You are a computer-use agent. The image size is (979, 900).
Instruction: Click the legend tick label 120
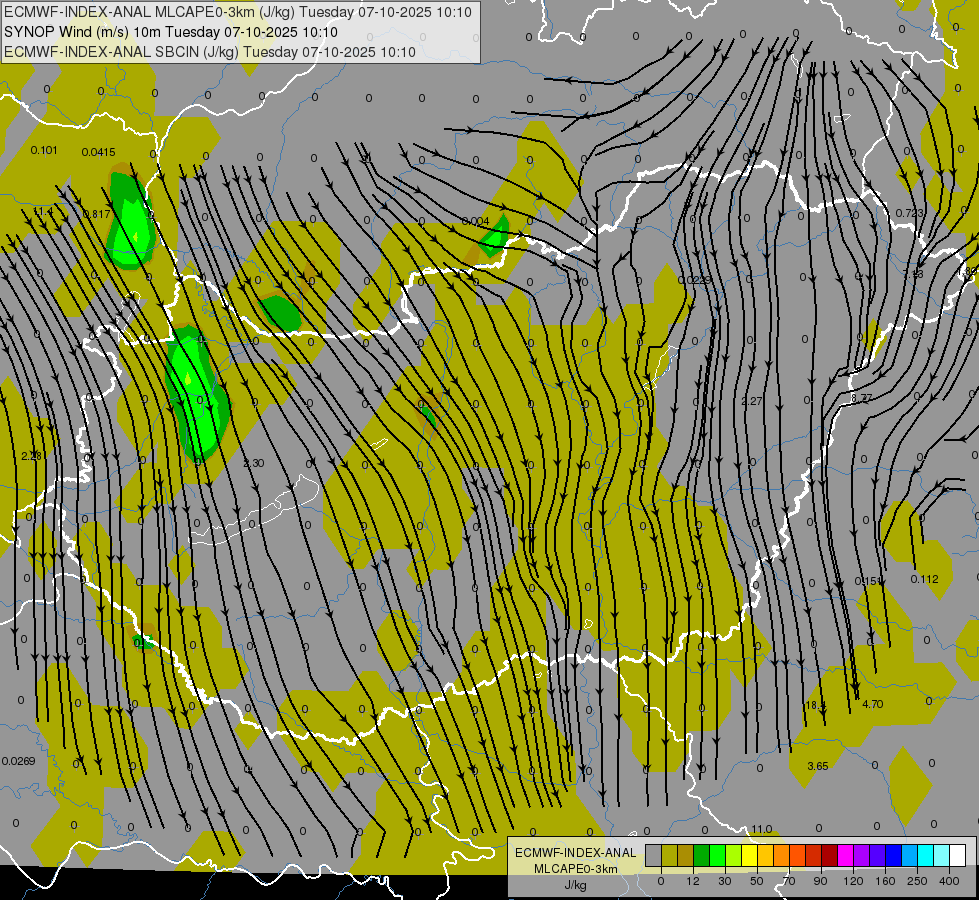pyautogui.click(x=853, y=881)
